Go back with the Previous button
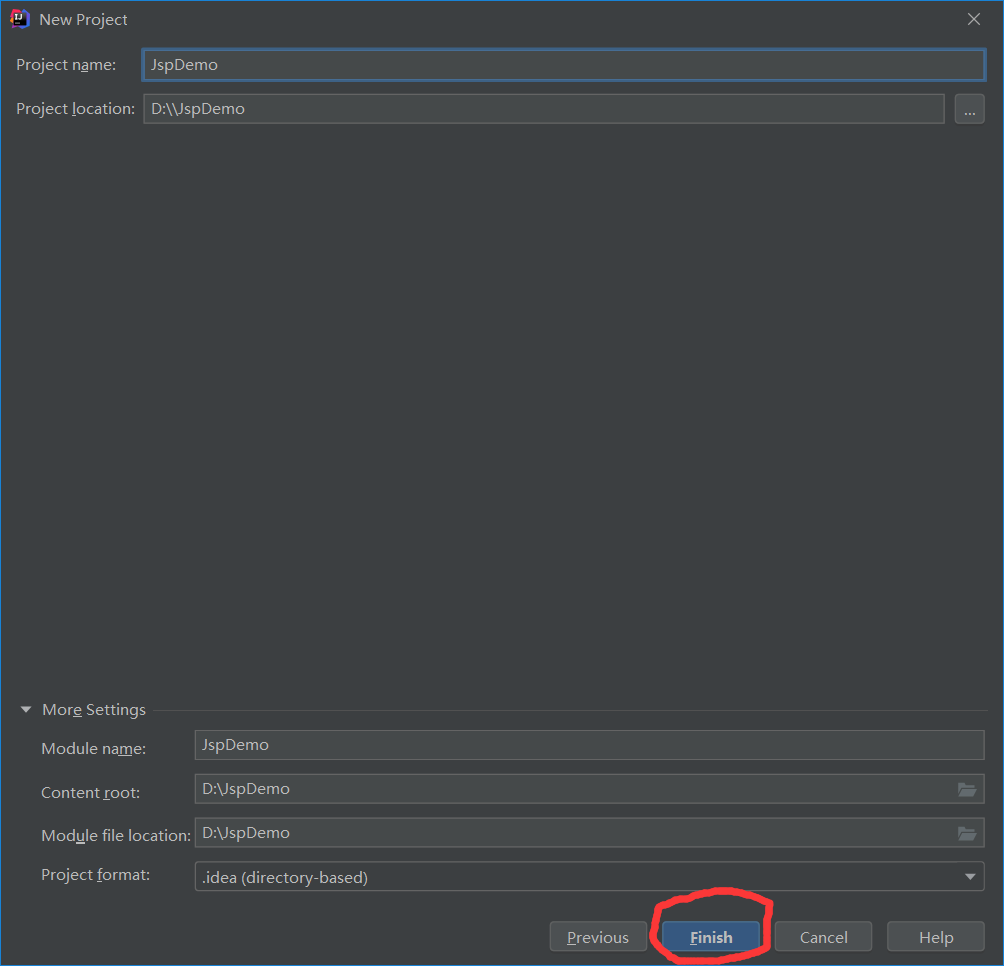 pos(598,937)
